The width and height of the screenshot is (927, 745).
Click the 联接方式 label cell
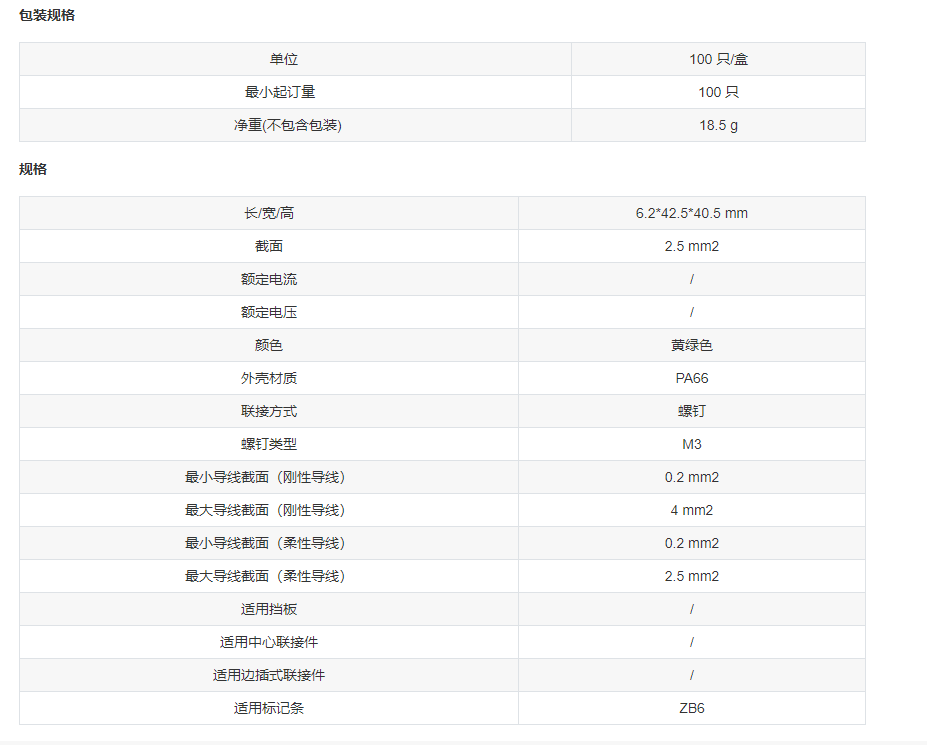[269, 411]
